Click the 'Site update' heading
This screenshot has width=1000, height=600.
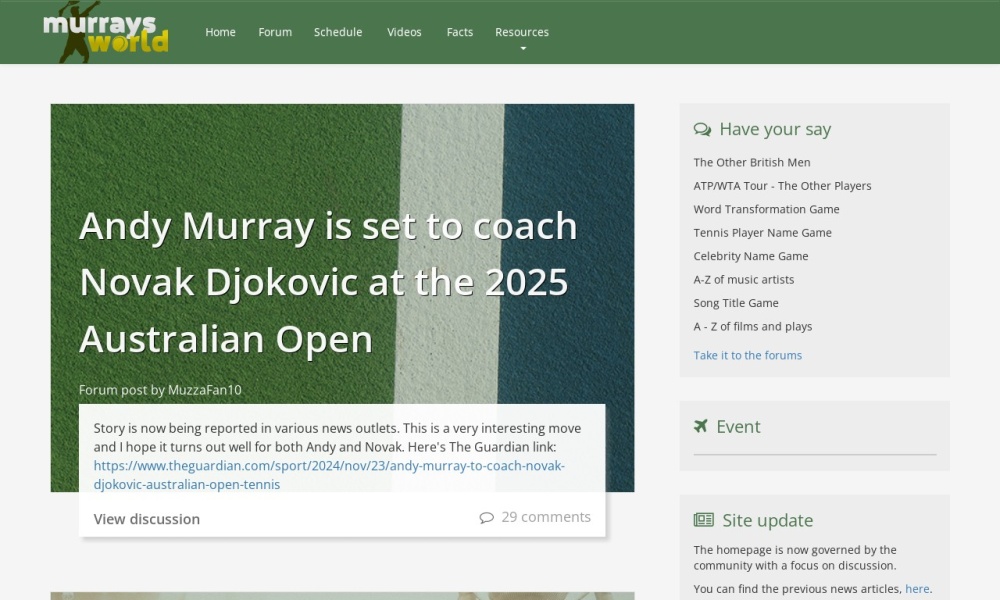click(767, 520)
